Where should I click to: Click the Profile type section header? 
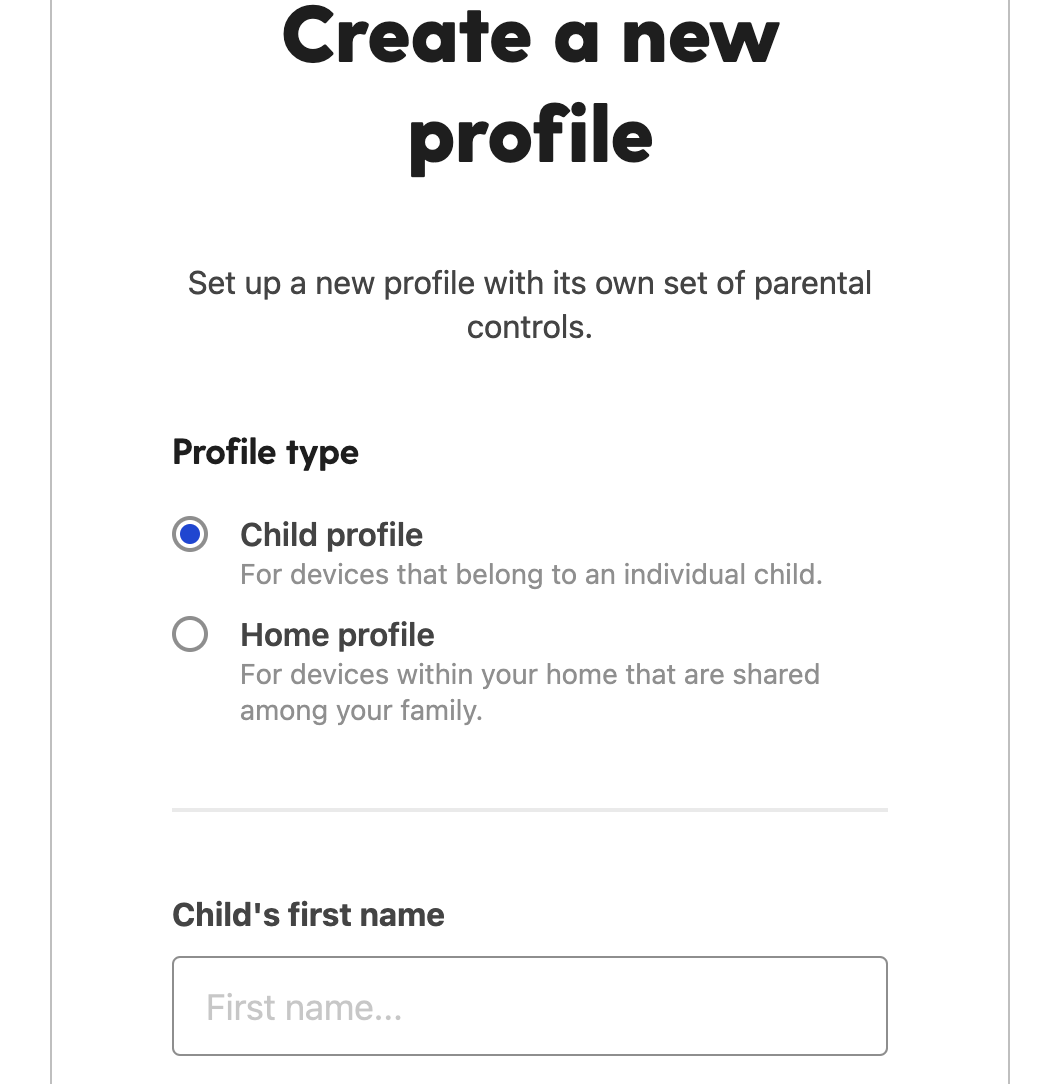pos(264,452)
